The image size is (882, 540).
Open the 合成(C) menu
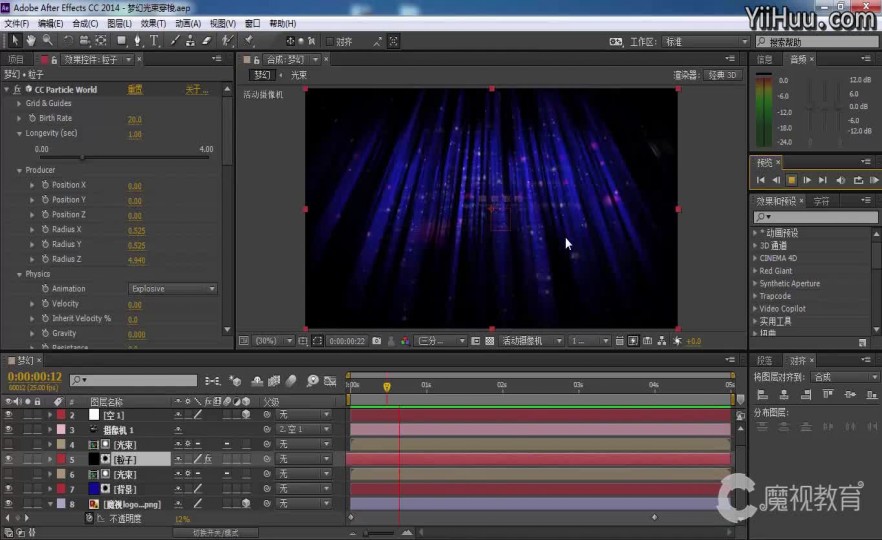(x=85, y=24)
